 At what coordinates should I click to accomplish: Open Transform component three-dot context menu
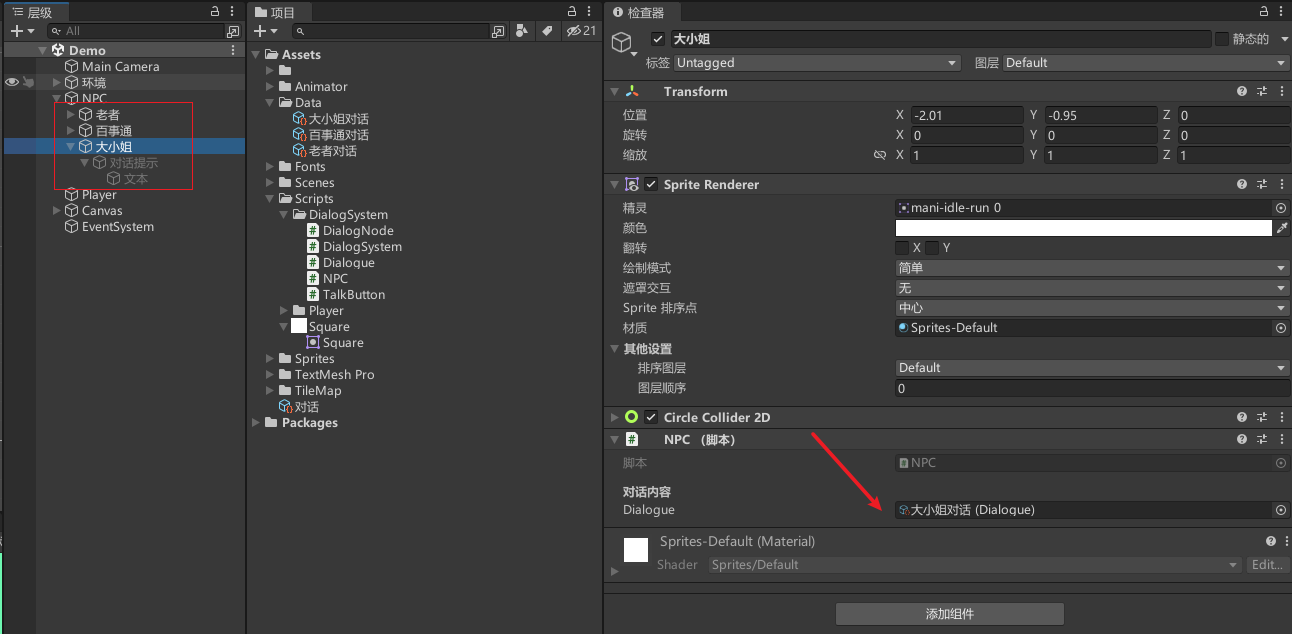(1280, 91)
